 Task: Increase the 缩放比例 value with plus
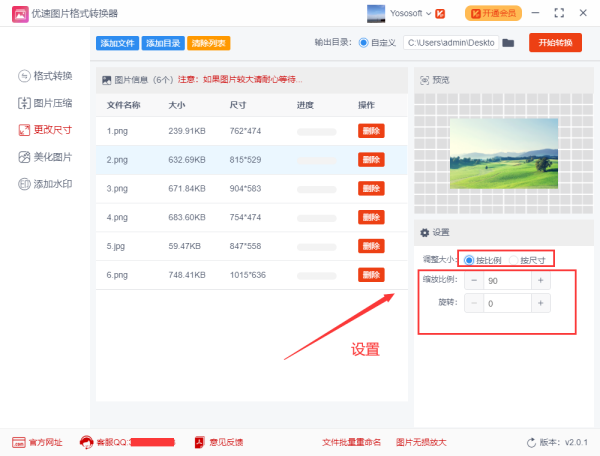click(541, 281)
